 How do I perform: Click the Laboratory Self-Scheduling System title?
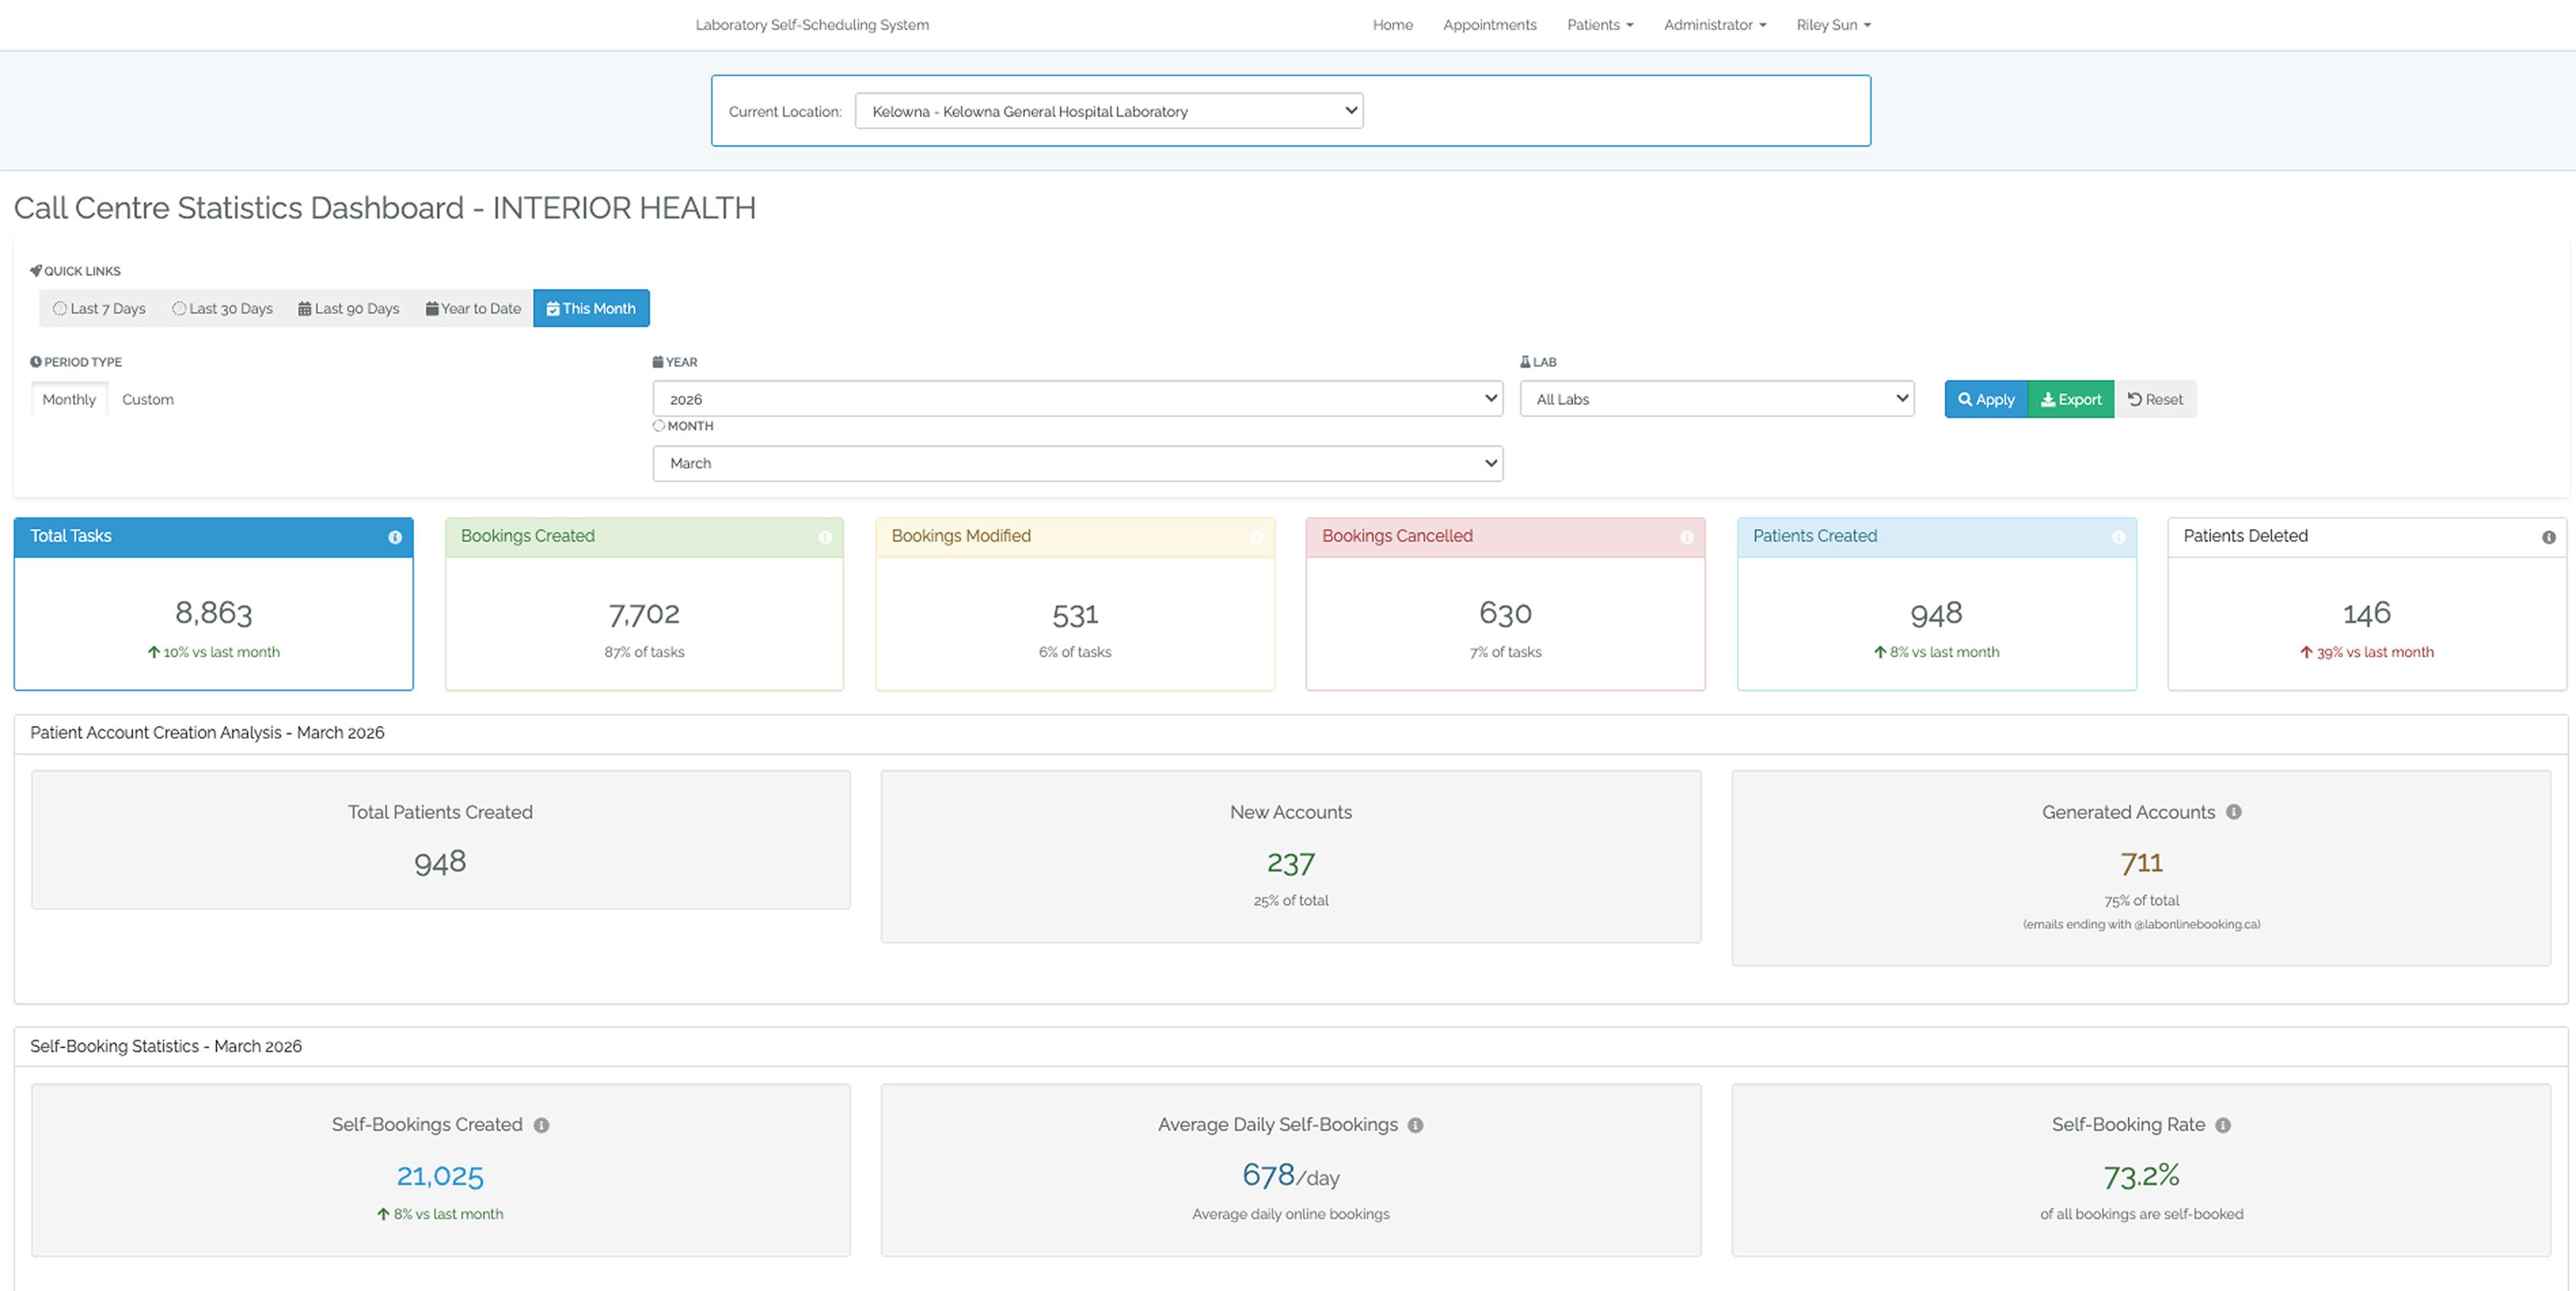pos(812,25)
